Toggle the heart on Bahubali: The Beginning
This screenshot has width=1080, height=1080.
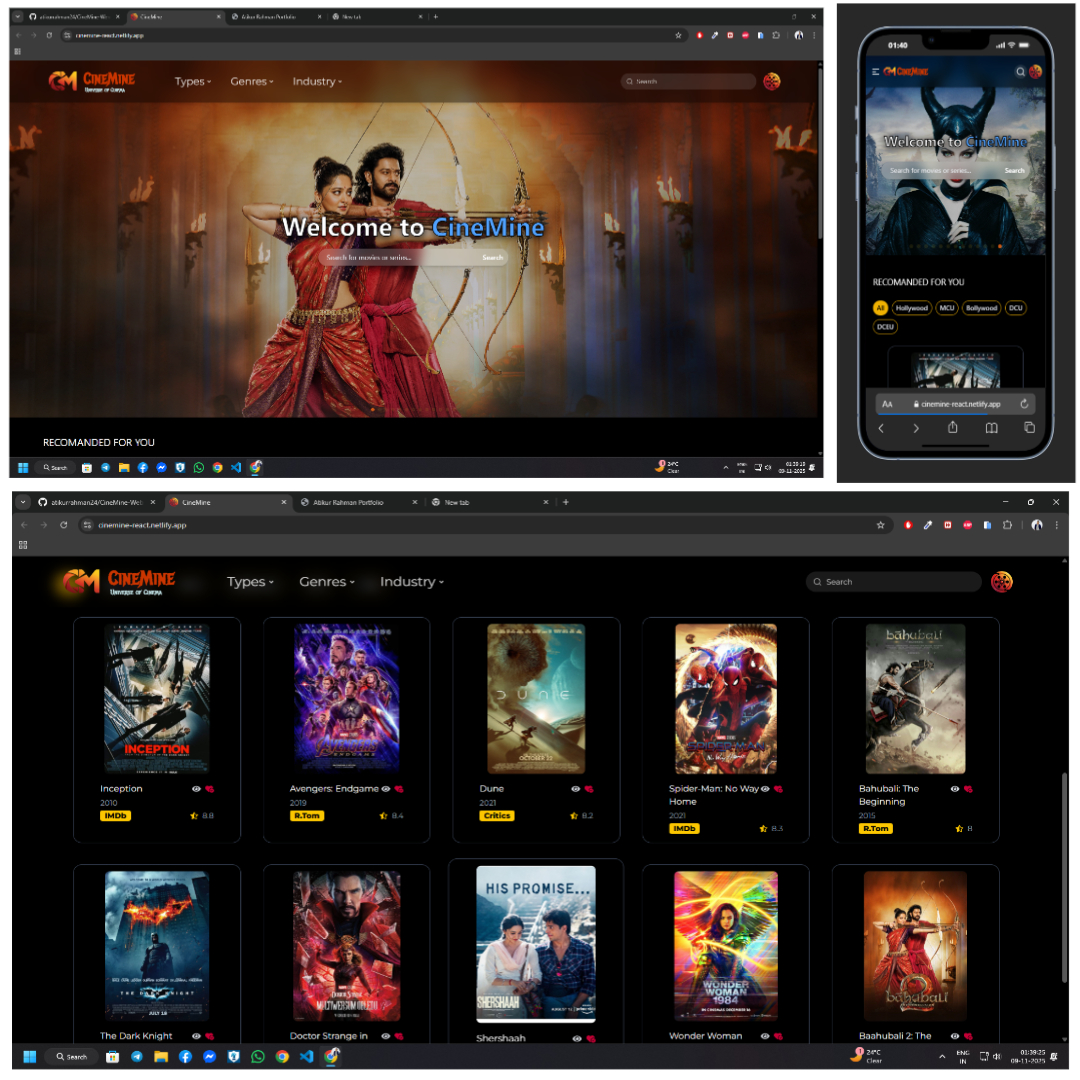pos(966,788)
